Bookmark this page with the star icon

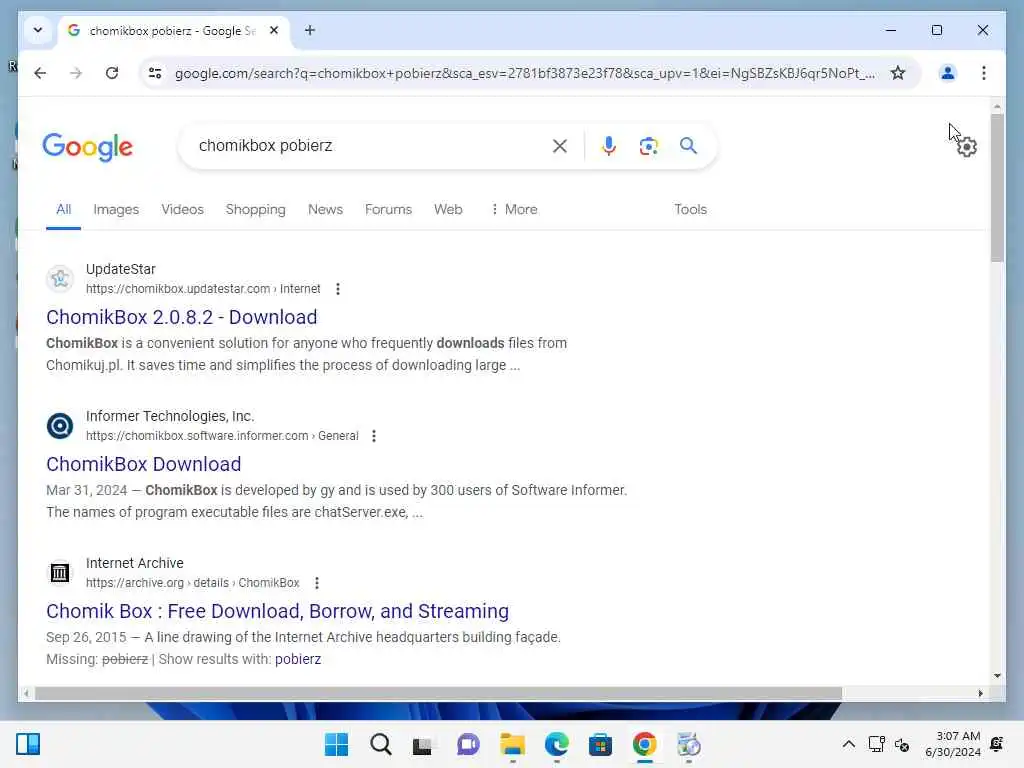[x=898, y=73]
